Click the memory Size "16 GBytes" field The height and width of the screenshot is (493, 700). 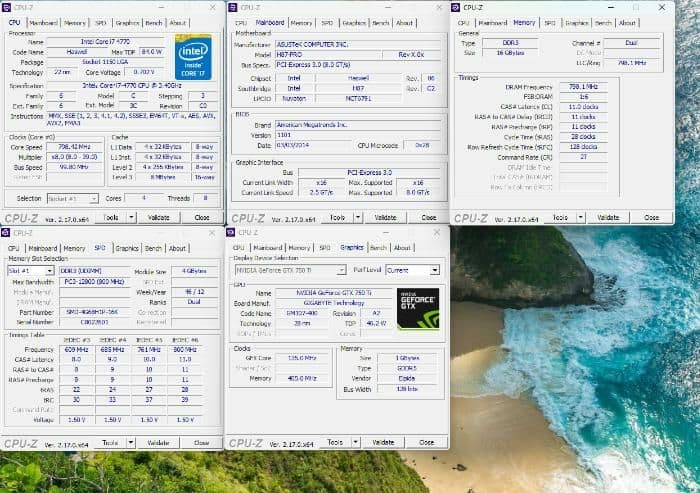tap(510, 53)
